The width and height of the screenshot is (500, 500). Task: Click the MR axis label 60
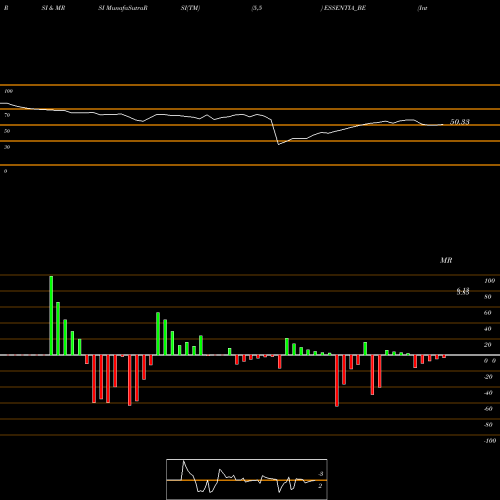point(488,313)
